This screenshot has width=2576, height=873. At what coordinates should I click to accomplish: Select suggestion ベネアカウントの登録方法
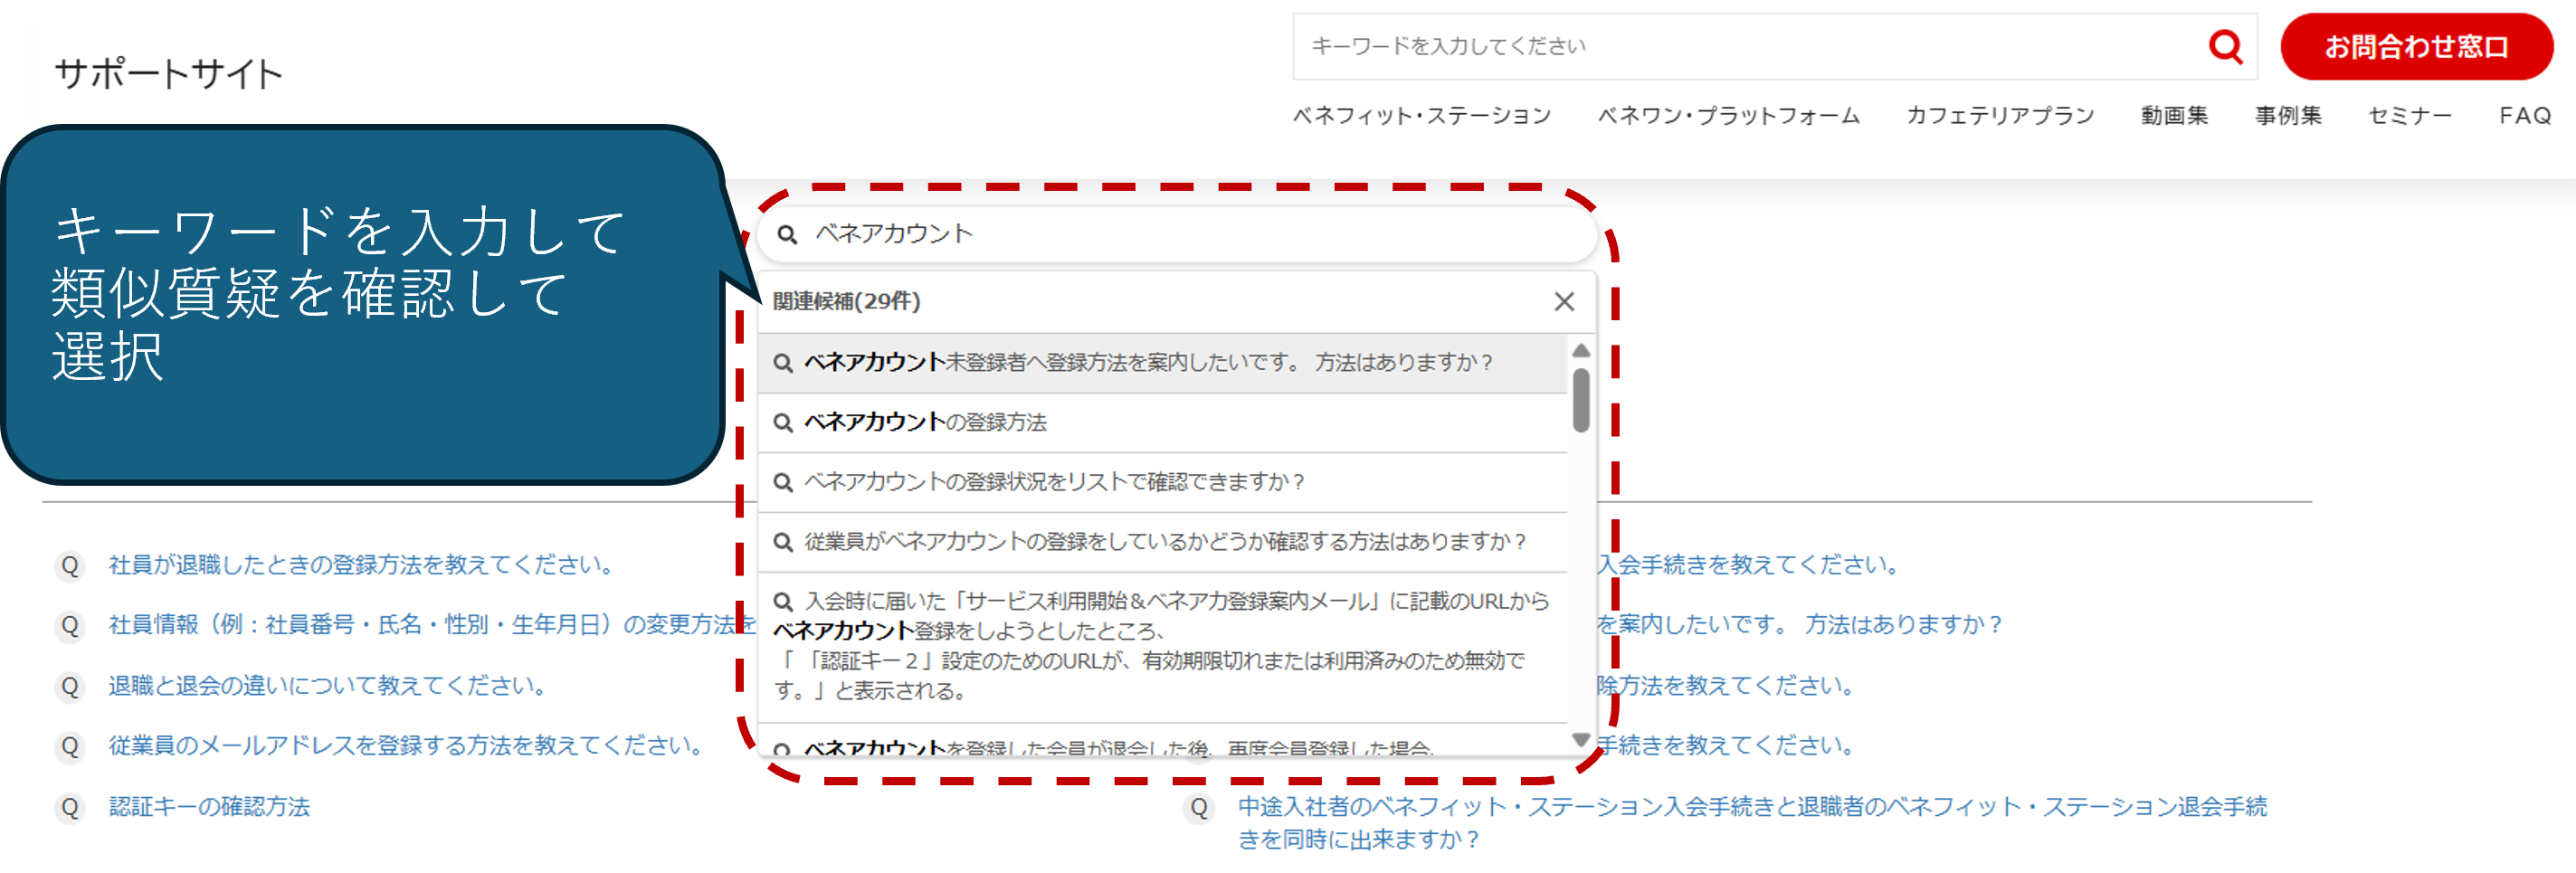(1163, 423)
